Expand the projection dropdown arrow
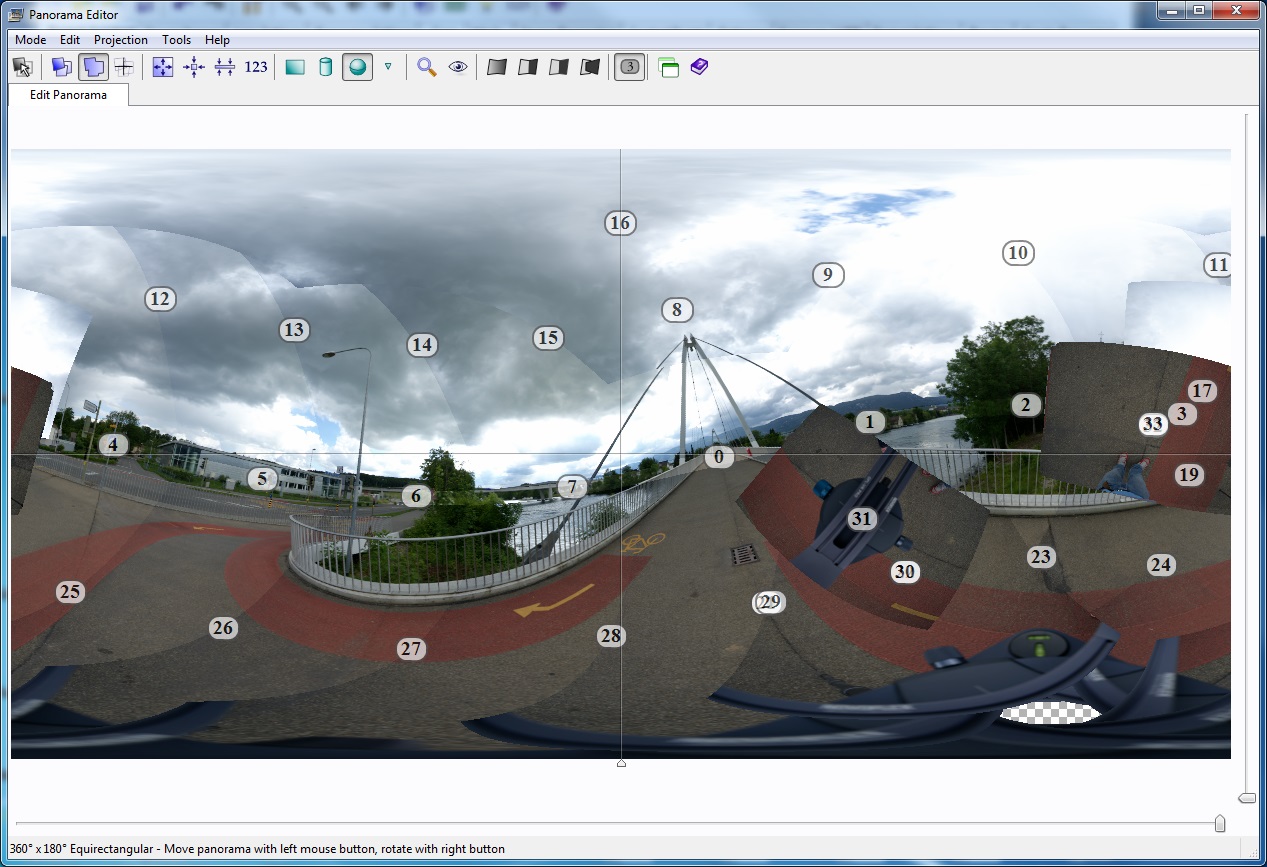 tap(388, 67)
